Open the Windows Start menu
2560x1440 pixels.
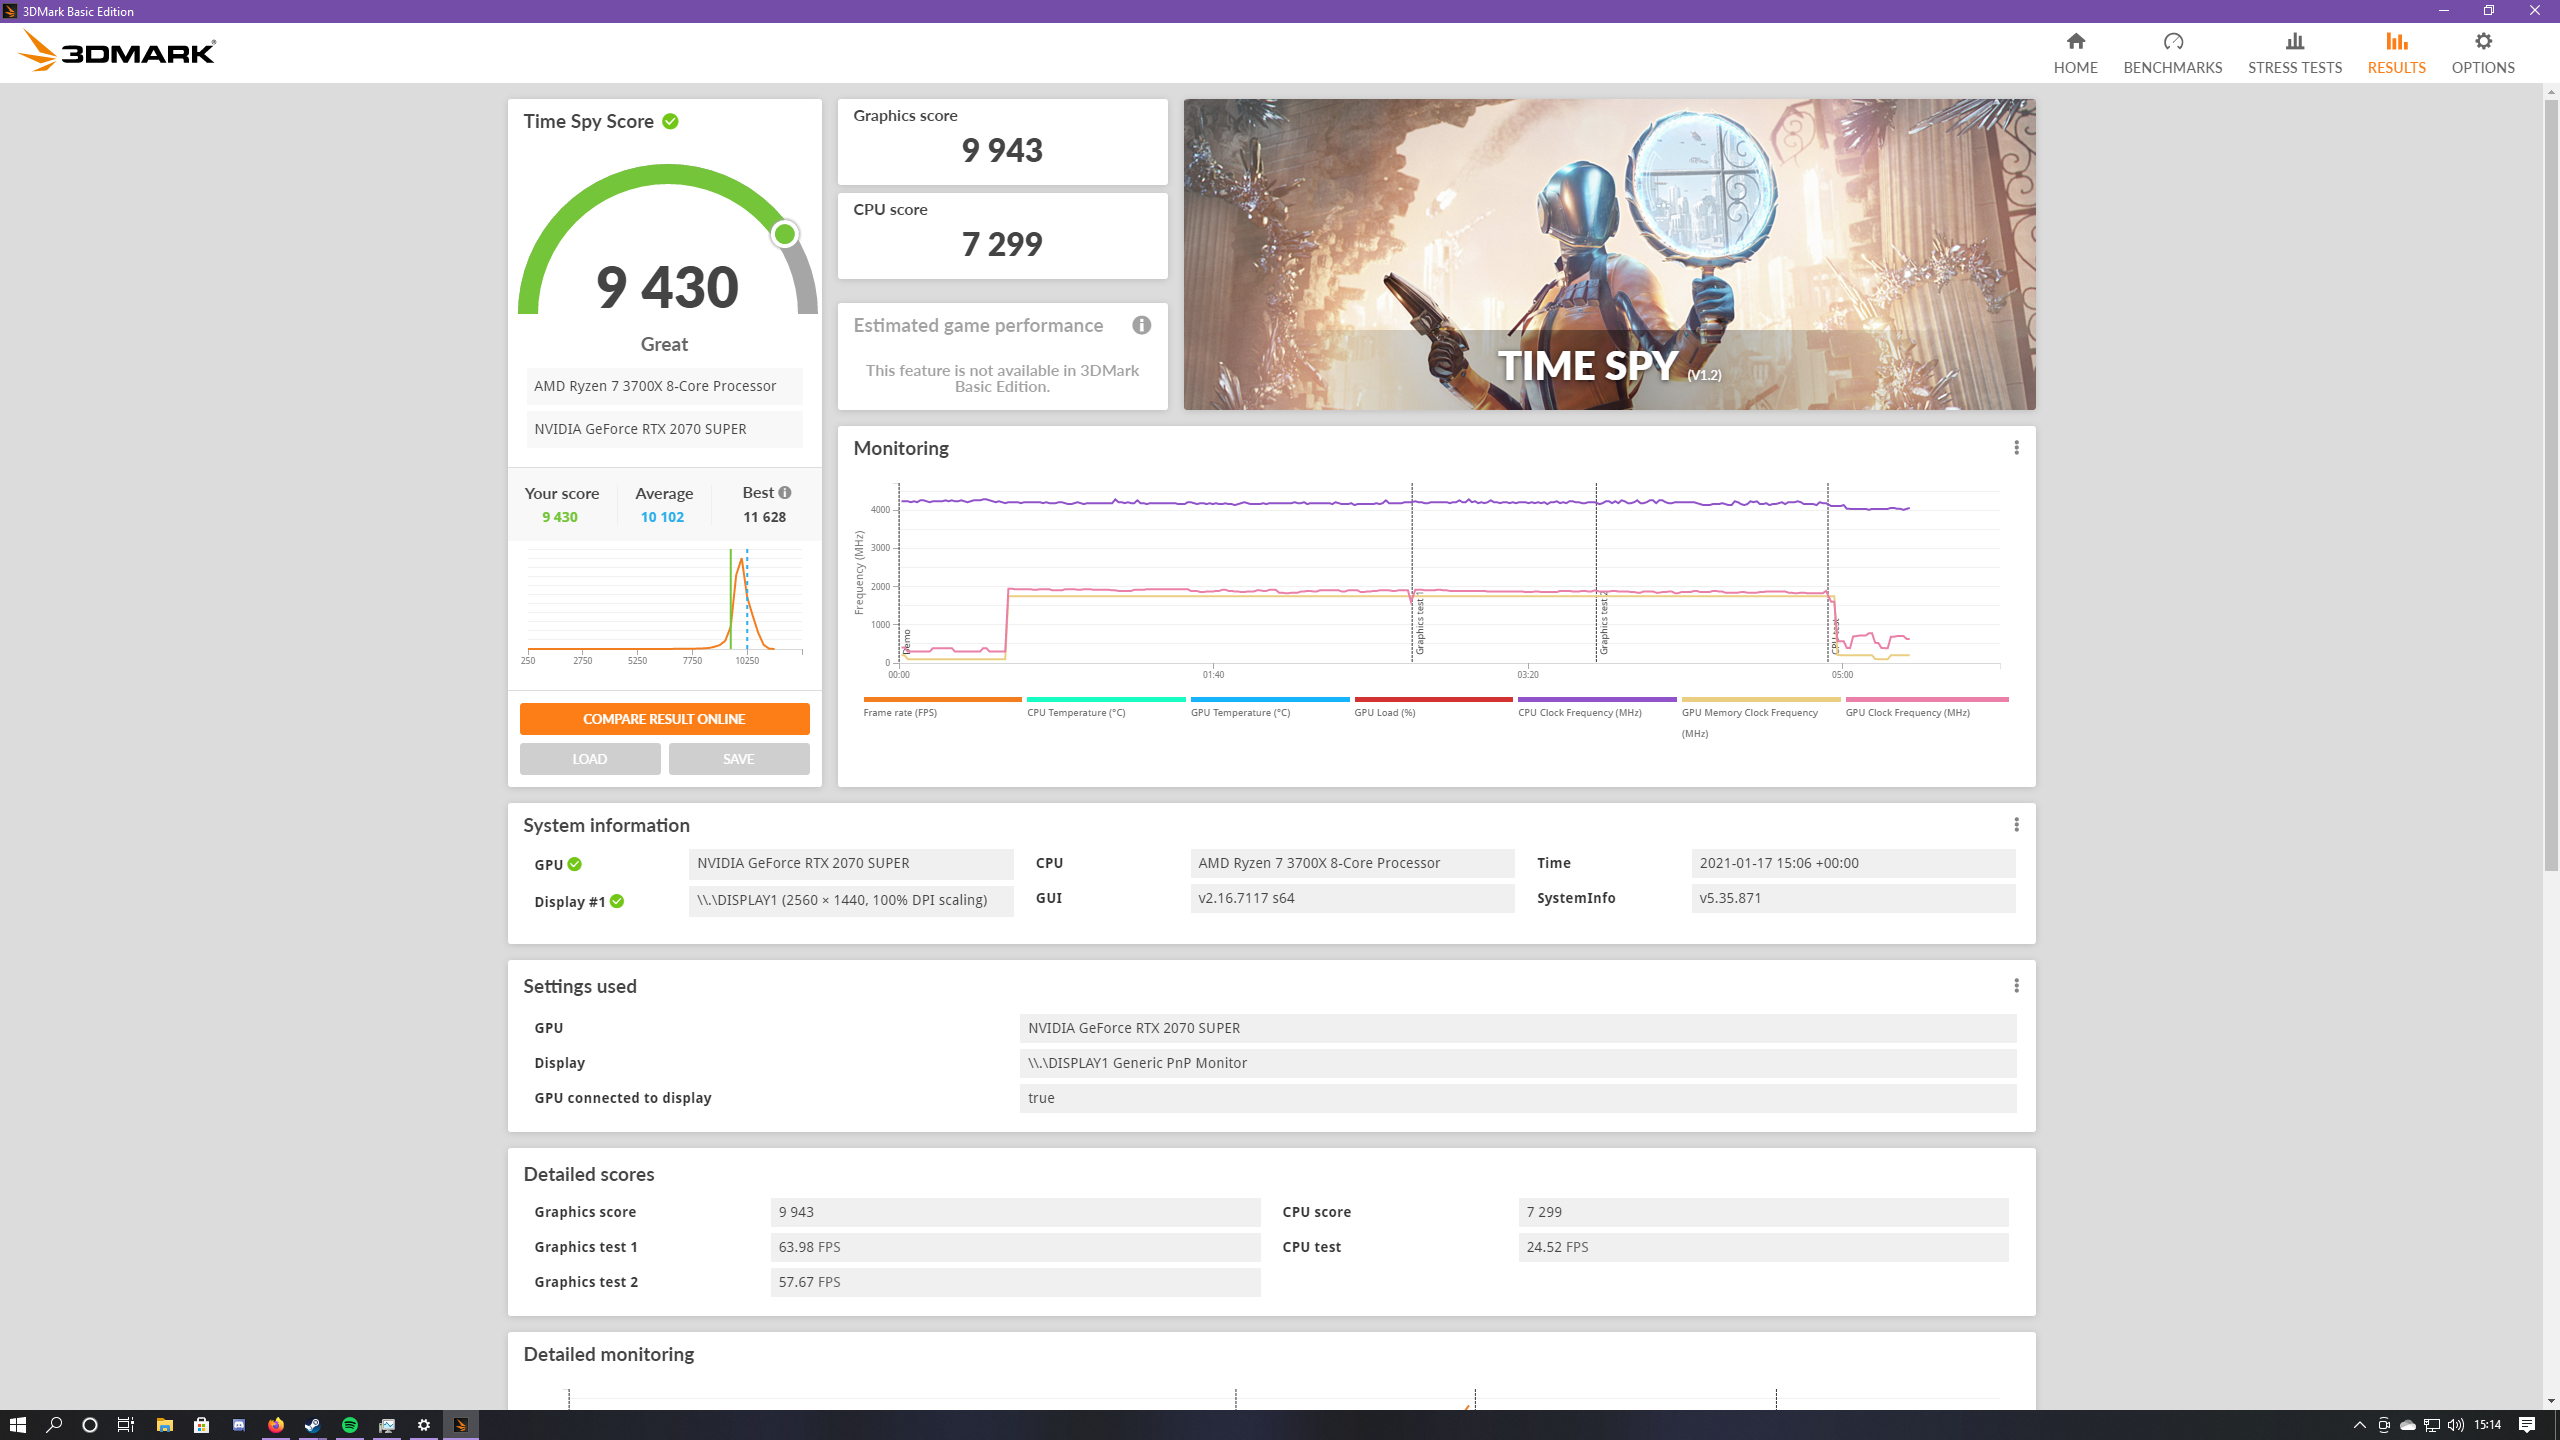(x=17, y=1425)
